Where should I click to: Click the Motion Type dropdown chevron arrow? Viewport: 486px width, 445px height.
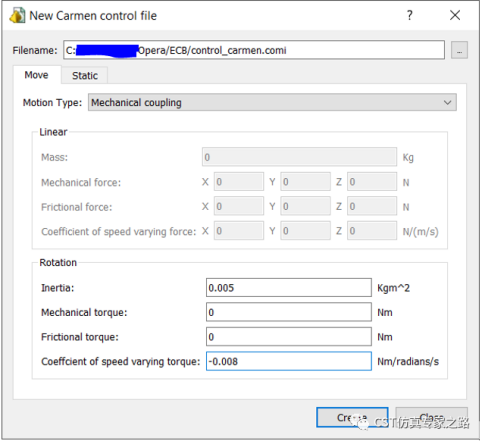[x=447, y=103]
